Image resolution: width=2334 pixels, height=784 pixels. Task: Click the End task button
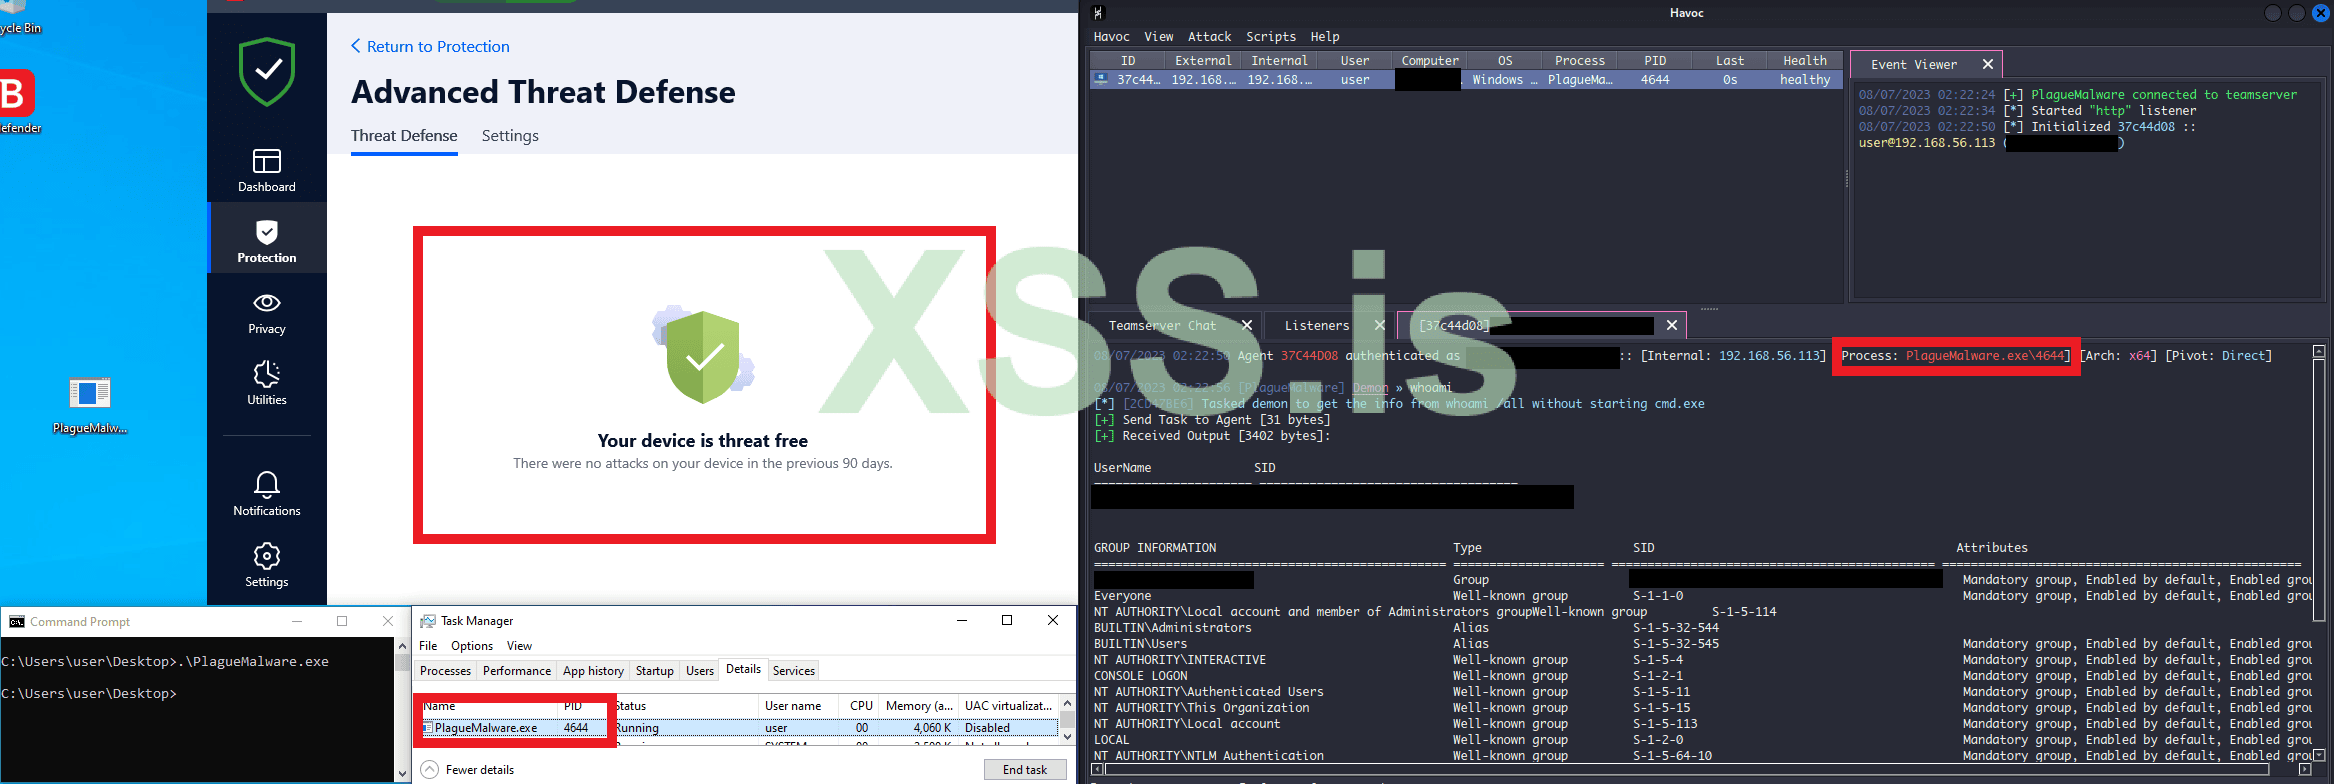tap(1025, 770)
